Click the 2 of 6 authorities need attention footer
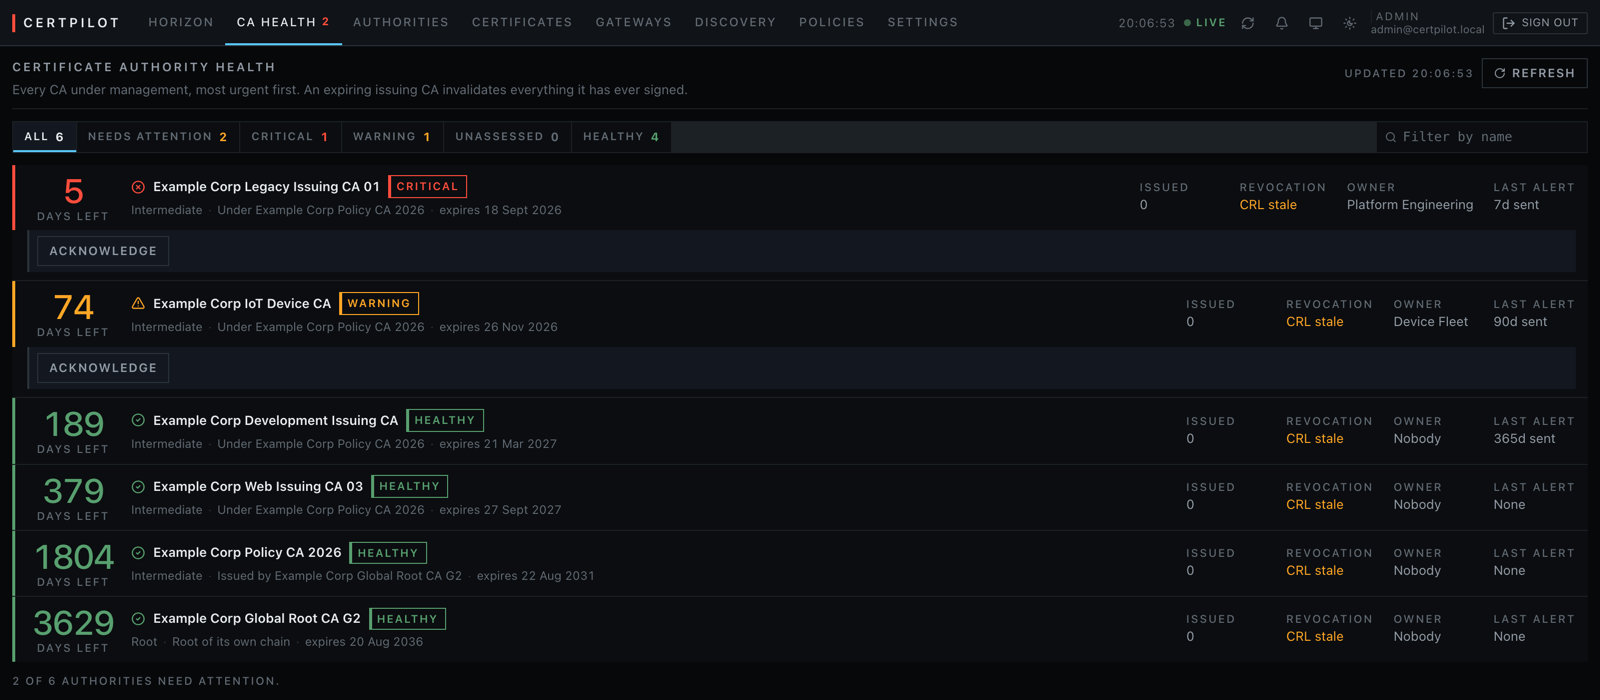Viewport: 1600px width, 700px height. tap(146, 681)
